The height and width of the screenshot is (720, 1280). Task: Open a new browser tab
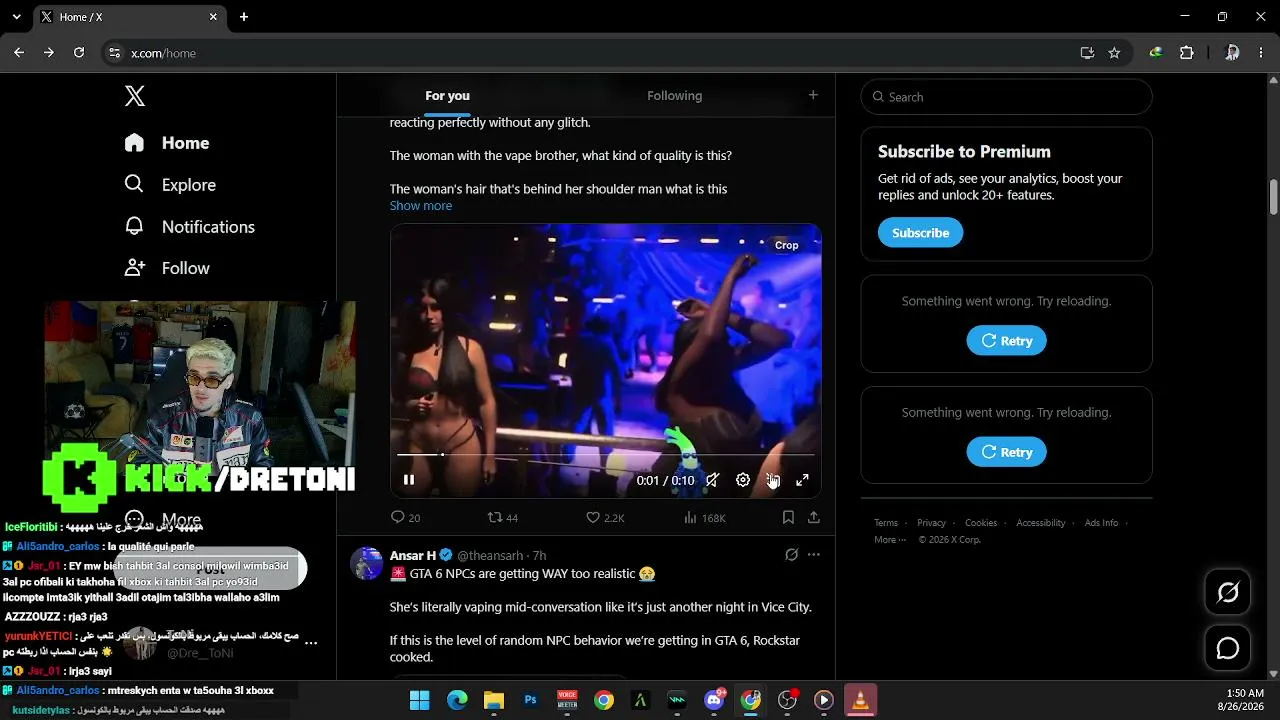tap(244, 17)
